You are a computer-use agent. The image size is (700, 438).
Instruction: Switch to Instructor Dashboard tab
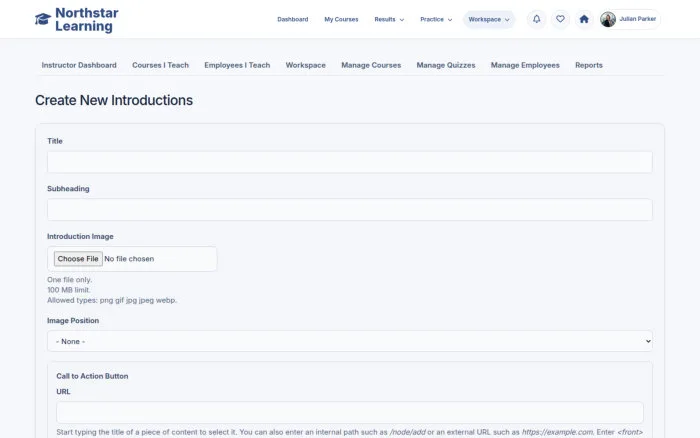[x=79, y=65]
